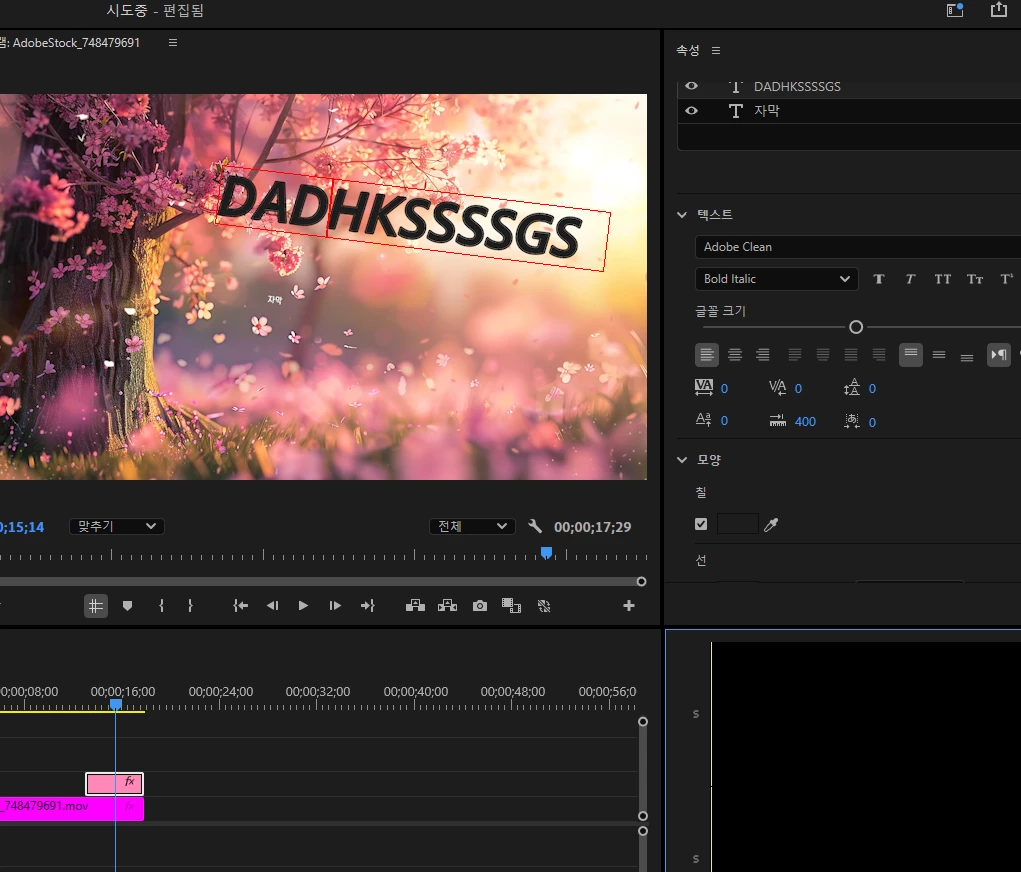This screenshot has height=872, width=1021.
Task: Select the DADHKSSSSGS layer row
Action: (849, 87)
